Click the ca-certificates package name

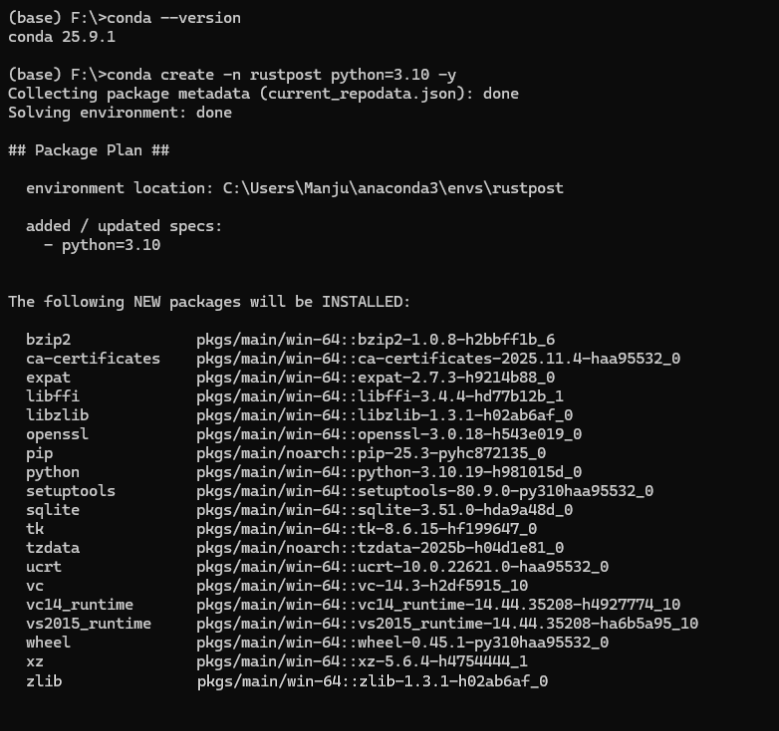(93, 358)
